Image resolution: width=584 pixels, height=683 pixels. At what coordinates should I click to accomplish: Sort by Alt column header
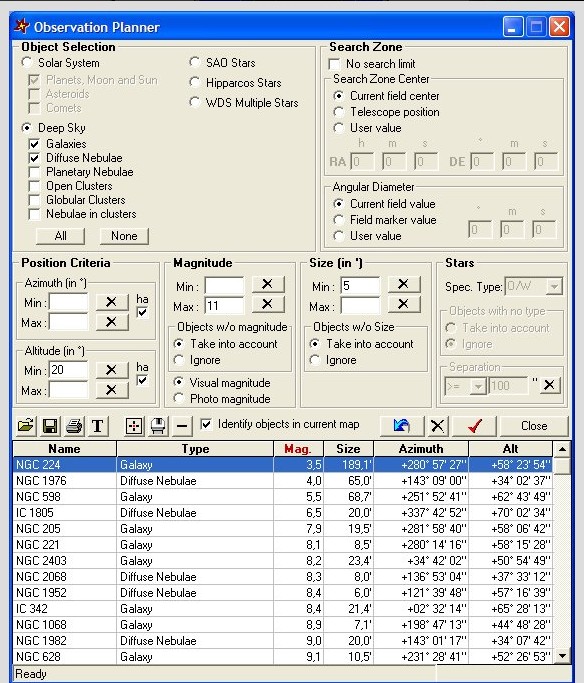(x=510, y=449)
